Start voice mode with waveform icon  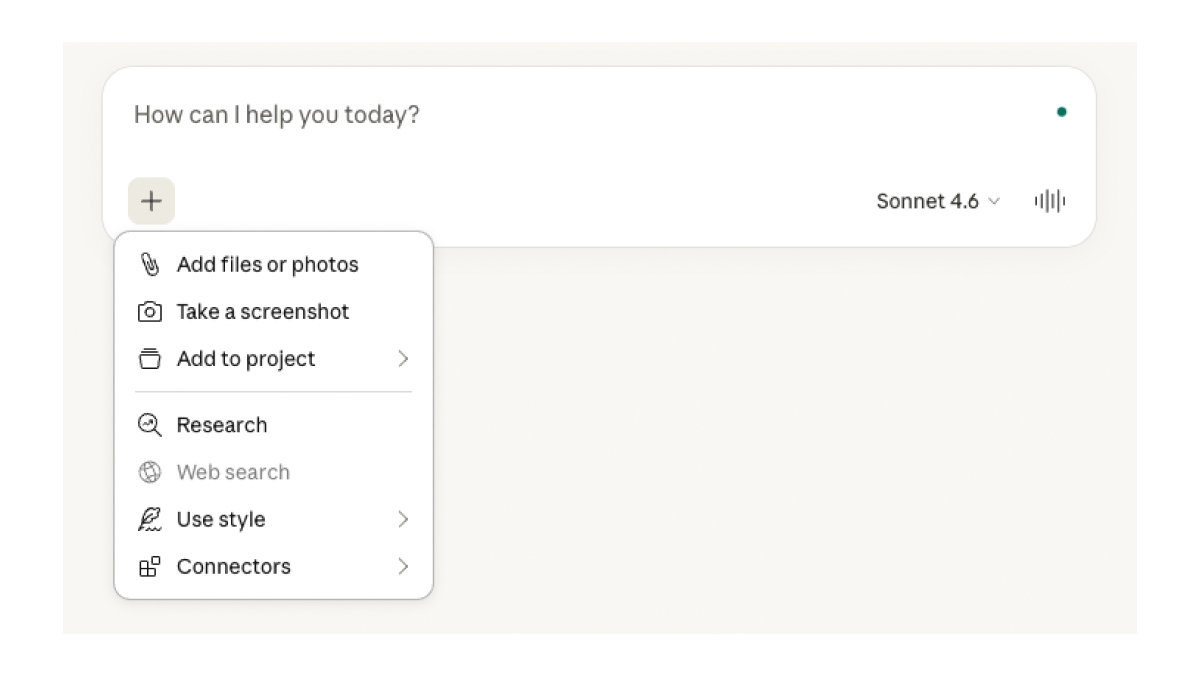pos(1049,201)
